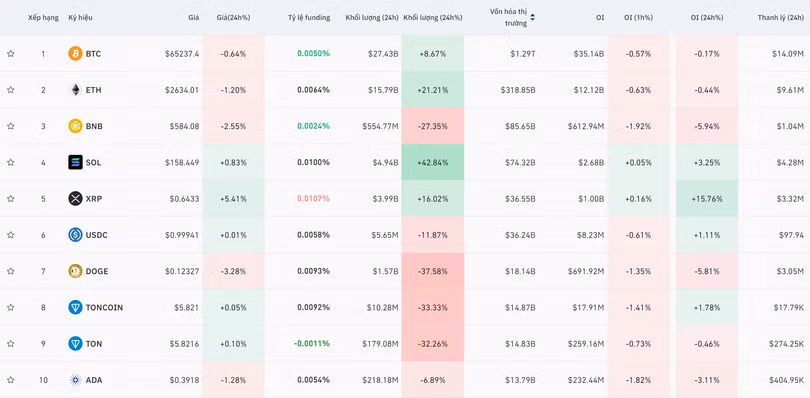Viewport: 810px width, 398px height.
Task: Click ETH open interest $12.12B
Action: click(589, 90)
